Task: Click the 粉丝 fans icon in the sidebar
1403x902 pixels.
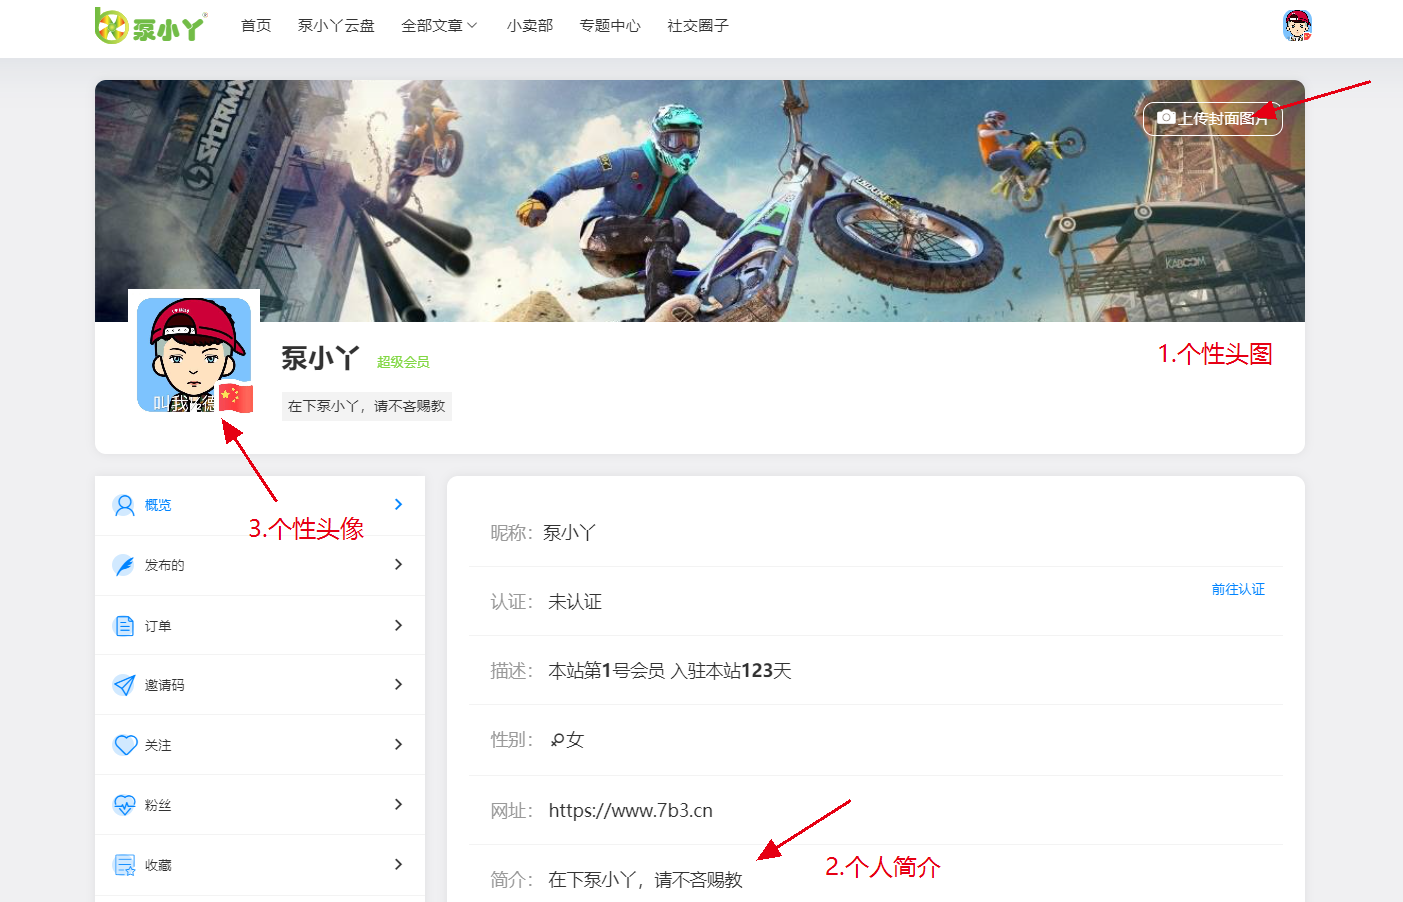Action: pyautogui.click(x=124, y=805)
